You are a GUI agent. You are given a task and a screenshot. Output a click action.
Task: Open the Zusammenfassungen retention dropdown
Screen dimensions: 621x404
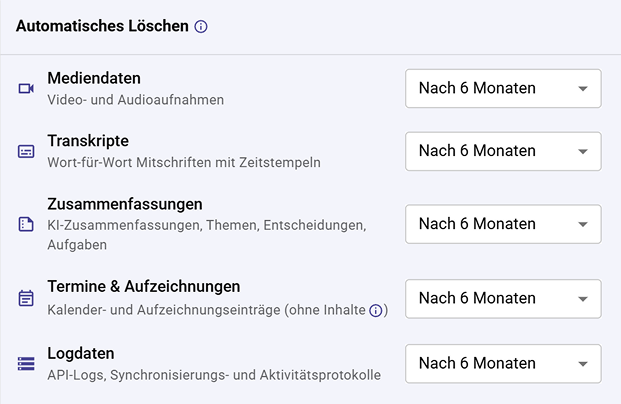502,224
